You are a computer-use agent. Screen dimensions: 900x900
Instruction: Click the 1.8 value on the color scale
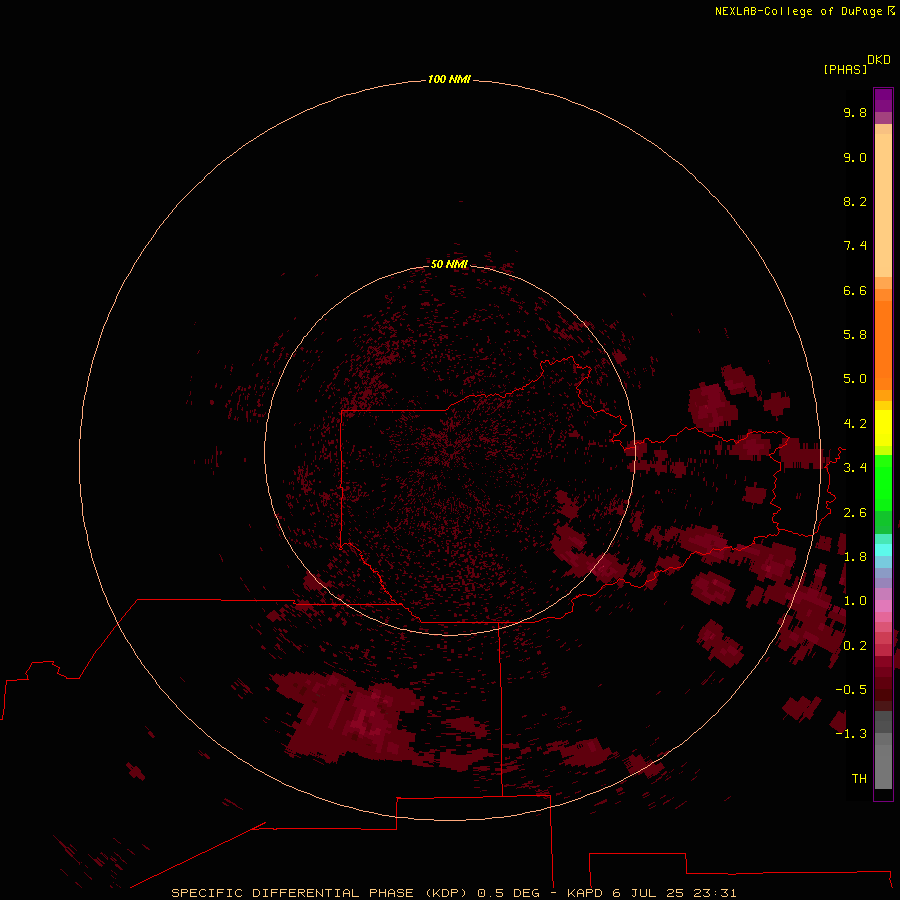pyautogui.click(x=855, y=557)
